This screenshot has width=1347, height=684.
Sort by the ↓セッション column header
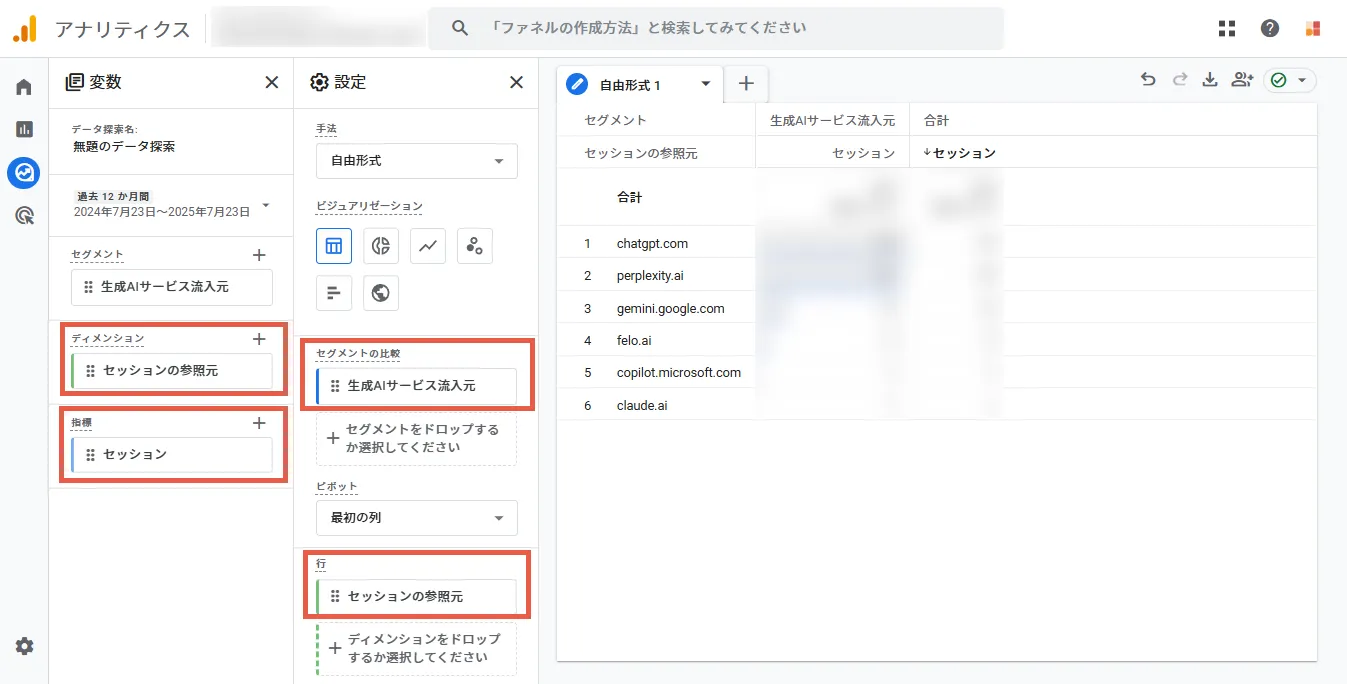pos(960,153)
